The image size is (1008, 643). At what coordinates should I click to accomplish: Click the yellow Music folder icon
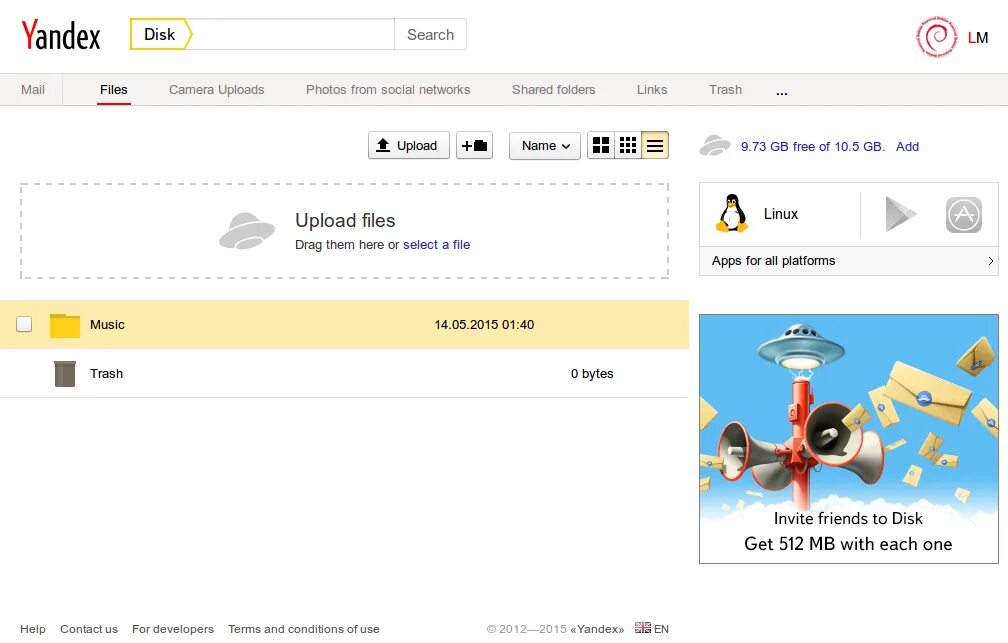pyautogui.click(x=65, y=325)
